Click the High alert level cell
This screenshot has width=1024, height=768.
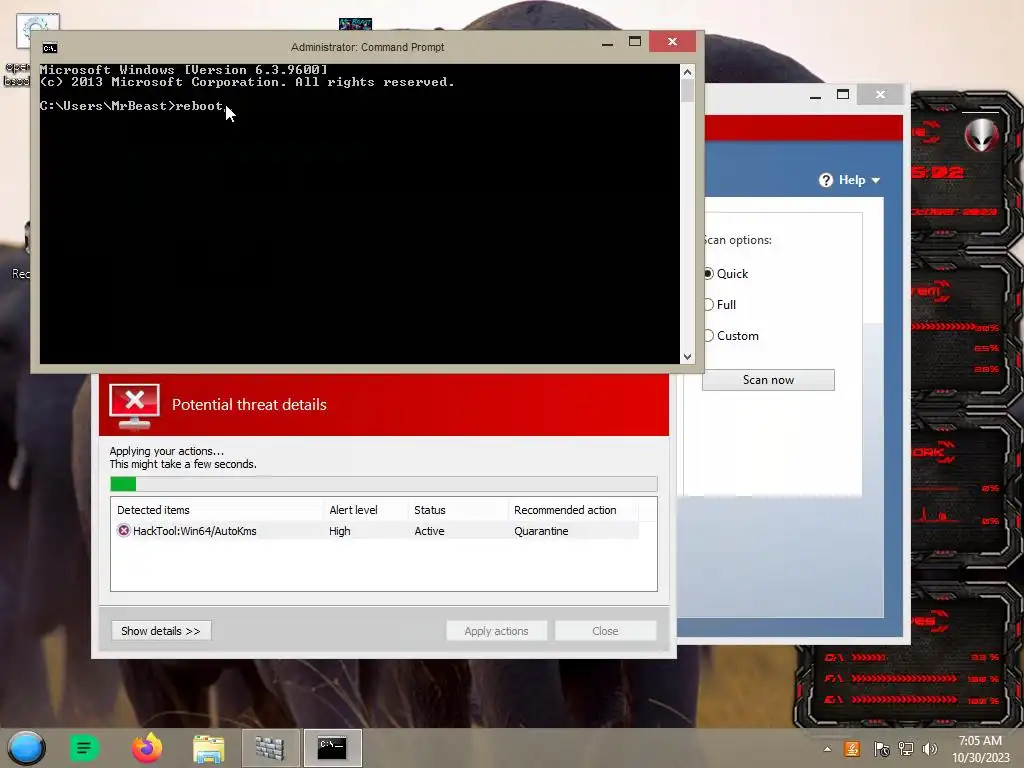click(340, 531)
